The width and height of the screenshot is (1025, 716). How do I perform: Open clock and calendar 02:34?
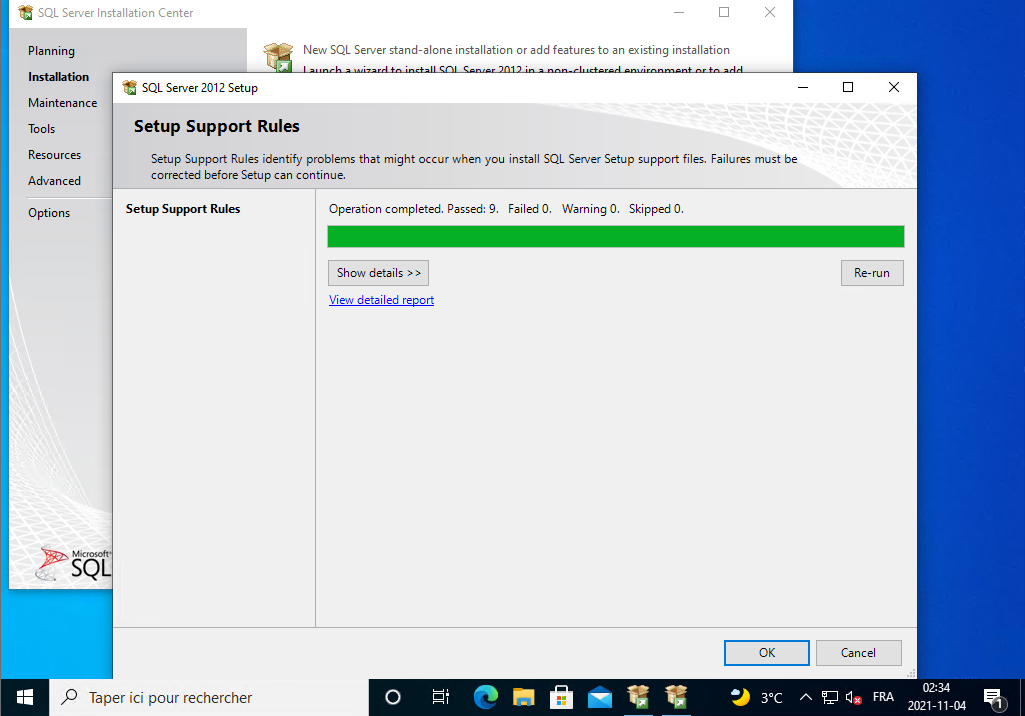(x=936, y=697)
